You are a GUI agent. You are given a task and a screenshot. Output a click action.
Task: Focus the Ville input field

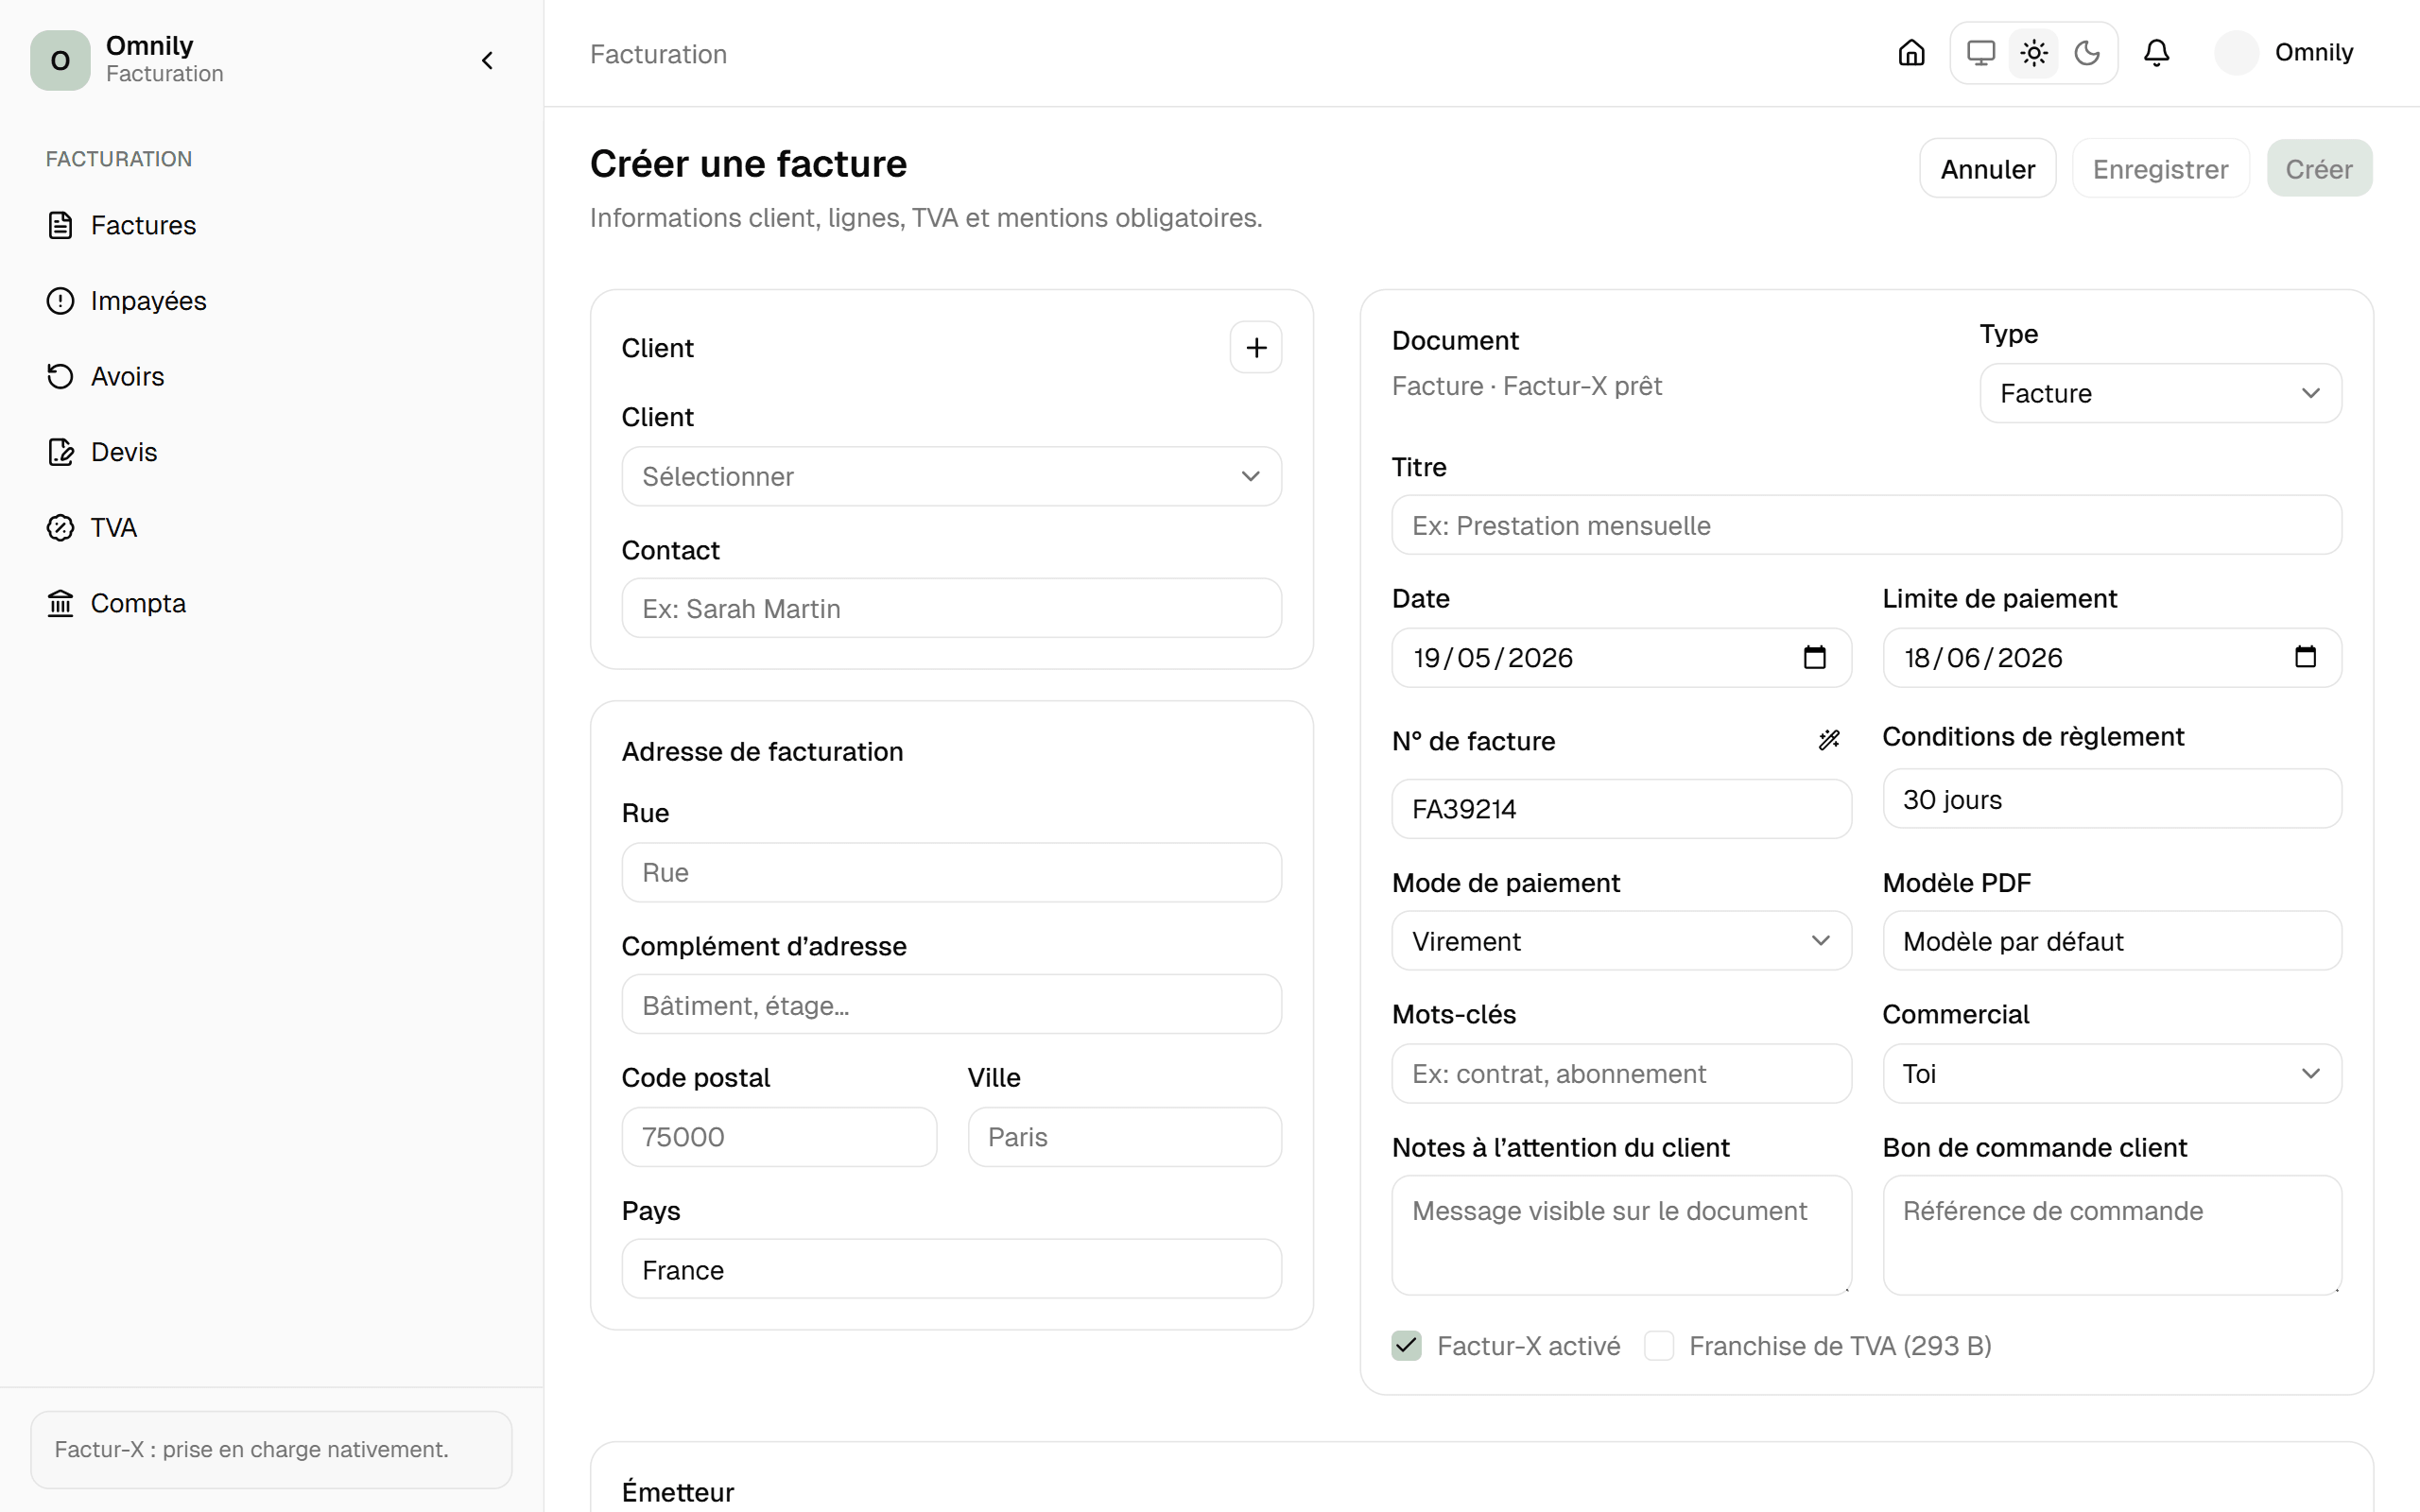[x=1124, y=1136]
